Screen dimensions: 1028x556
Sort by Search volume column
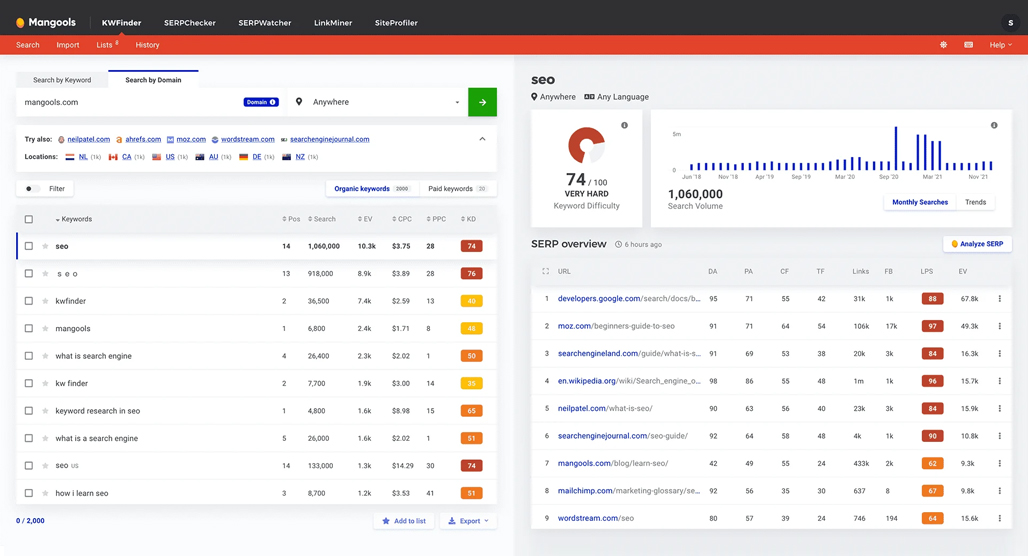coord(322,219)
